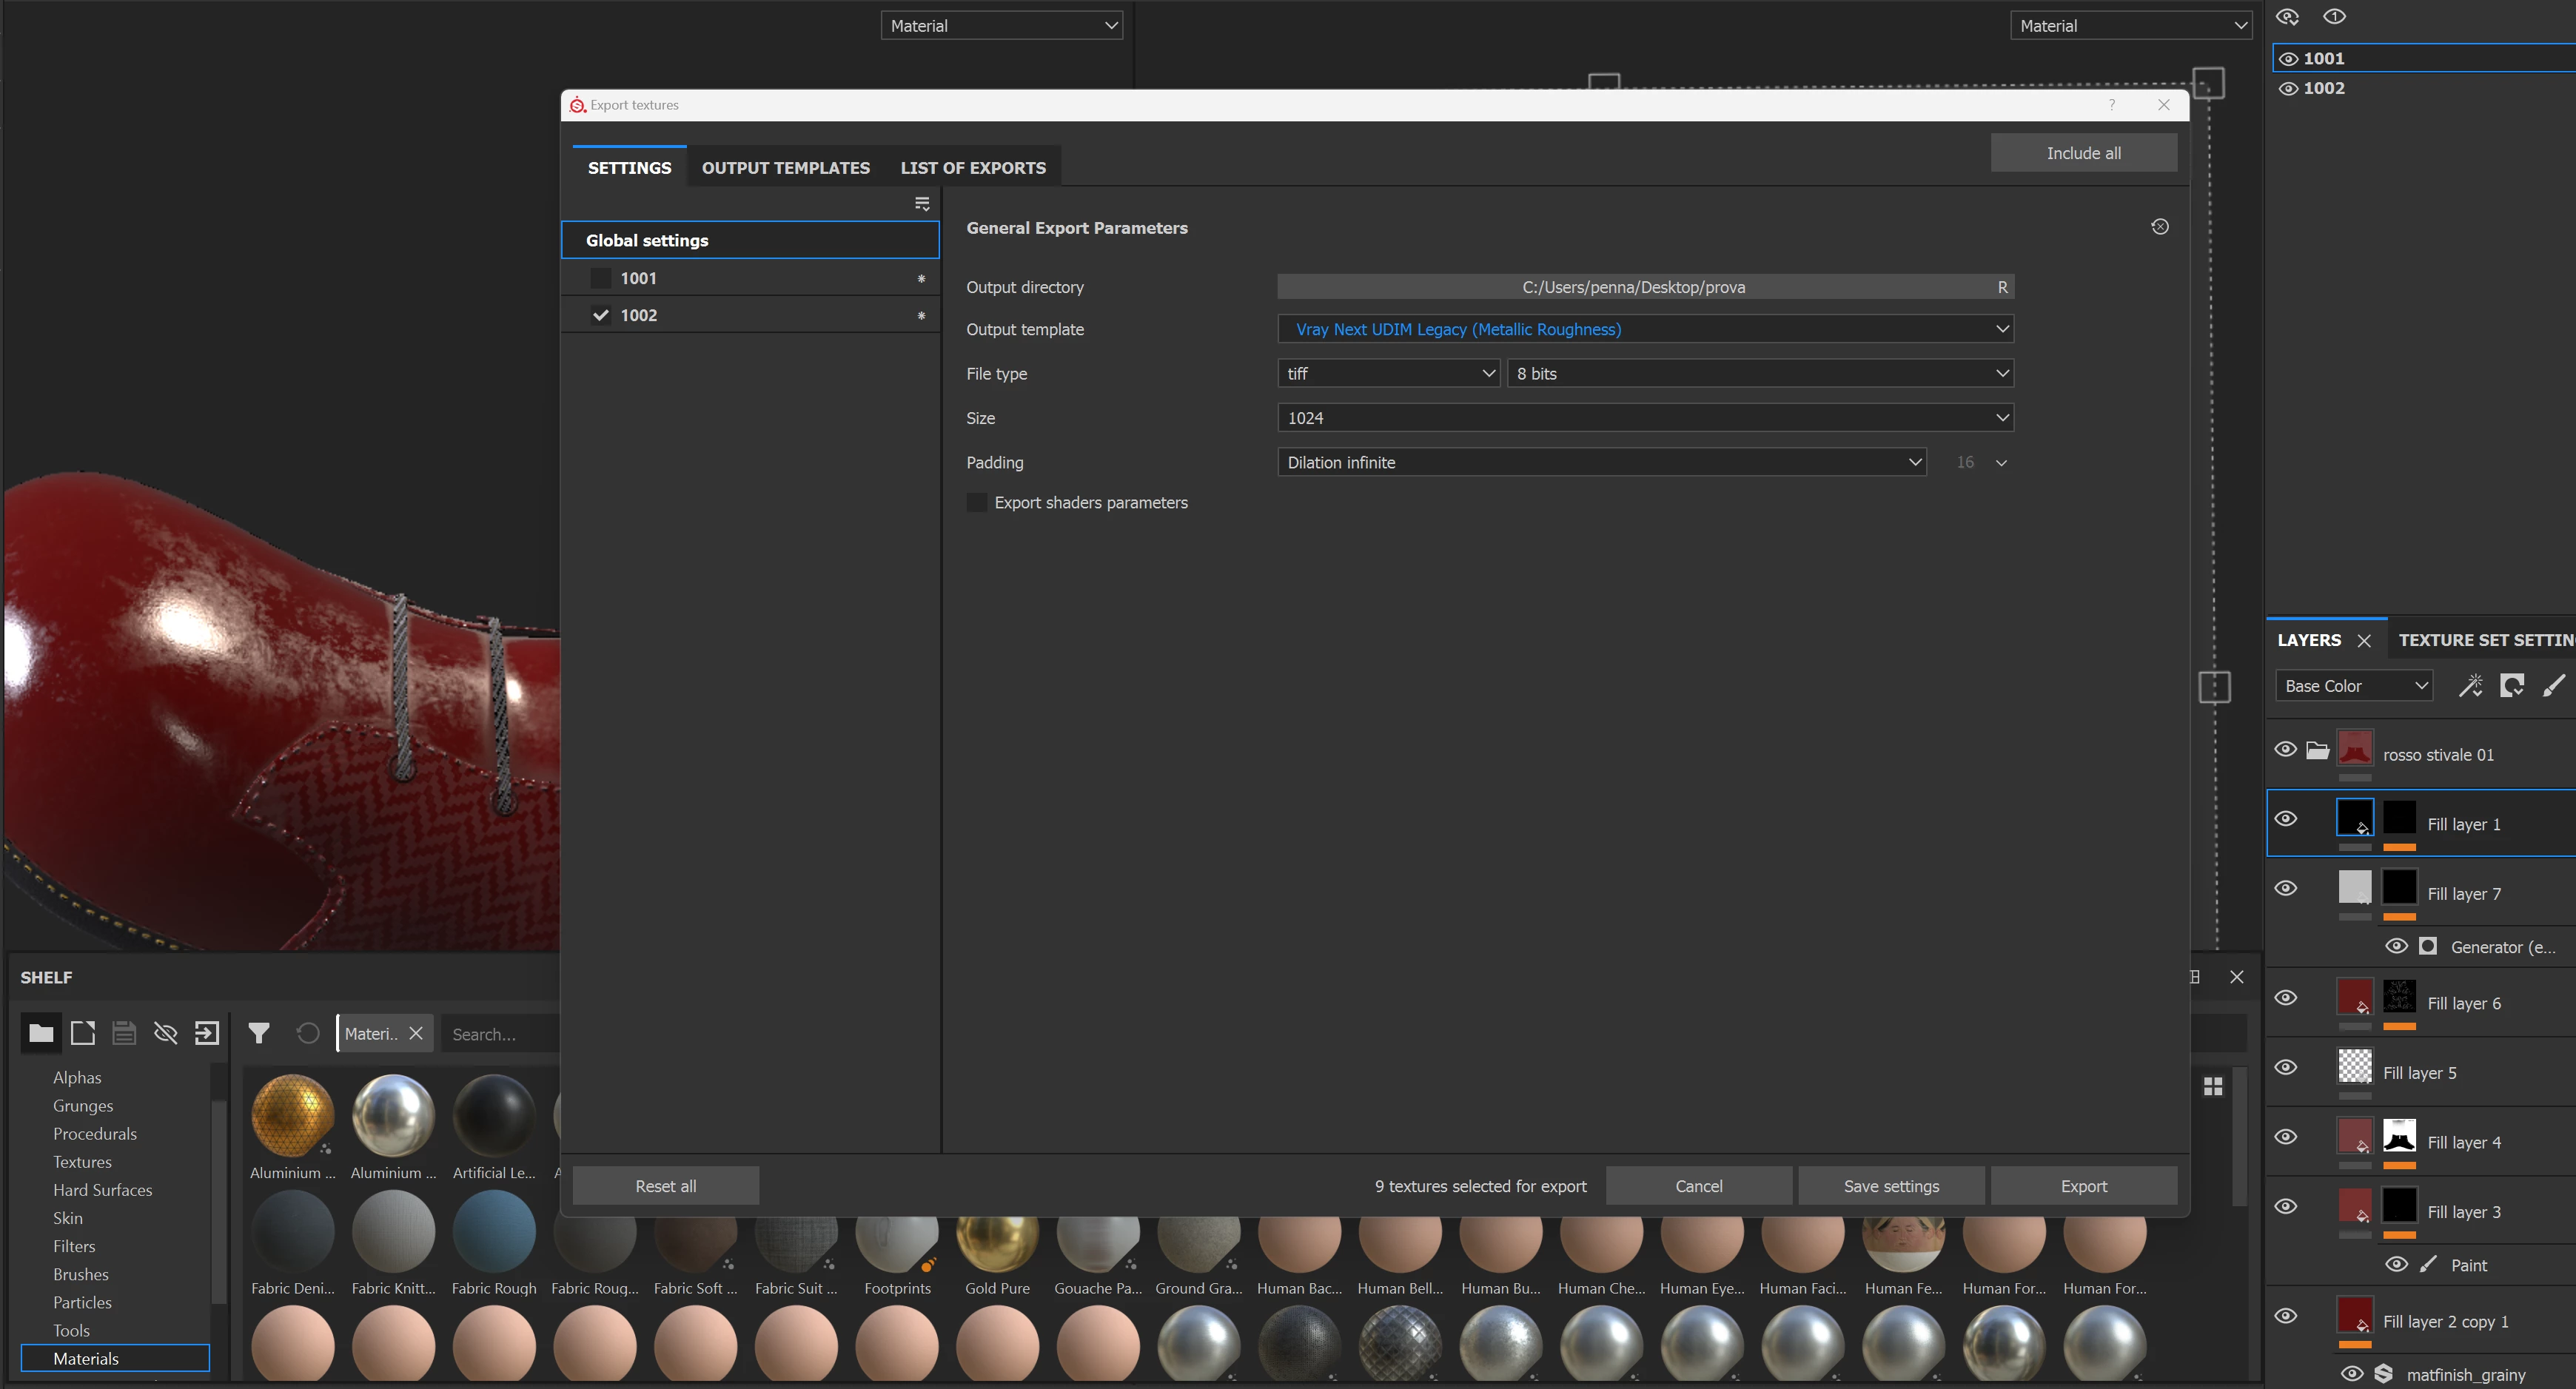The width and height of the screenshot is (2576, 1389).
Task: Expand the tiff file type dropdown
Action: click(1388, 374)
